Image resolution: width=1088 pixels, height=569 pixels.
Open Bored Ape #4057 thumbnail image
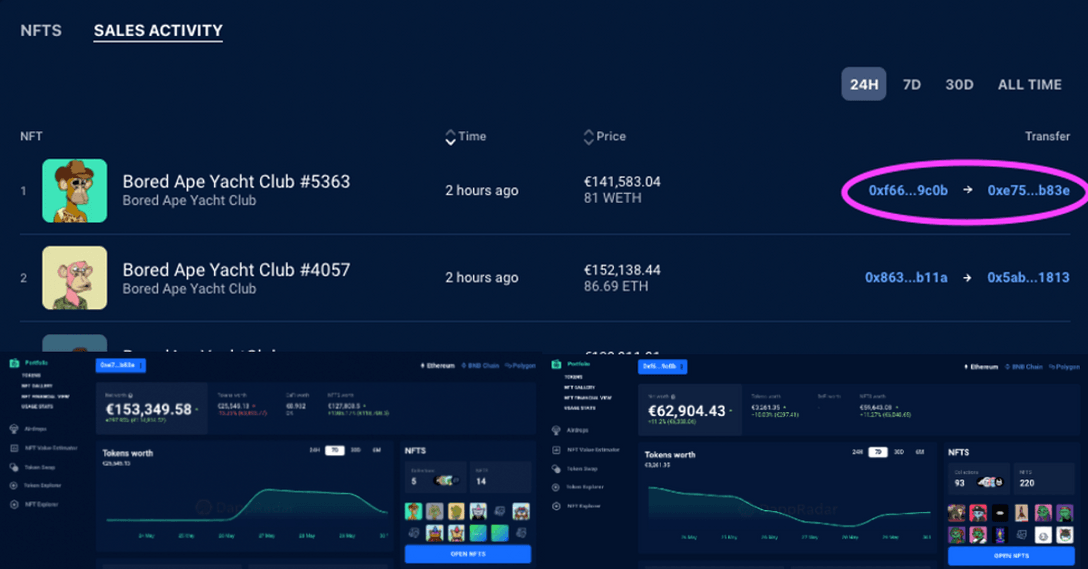click(75, 278)
